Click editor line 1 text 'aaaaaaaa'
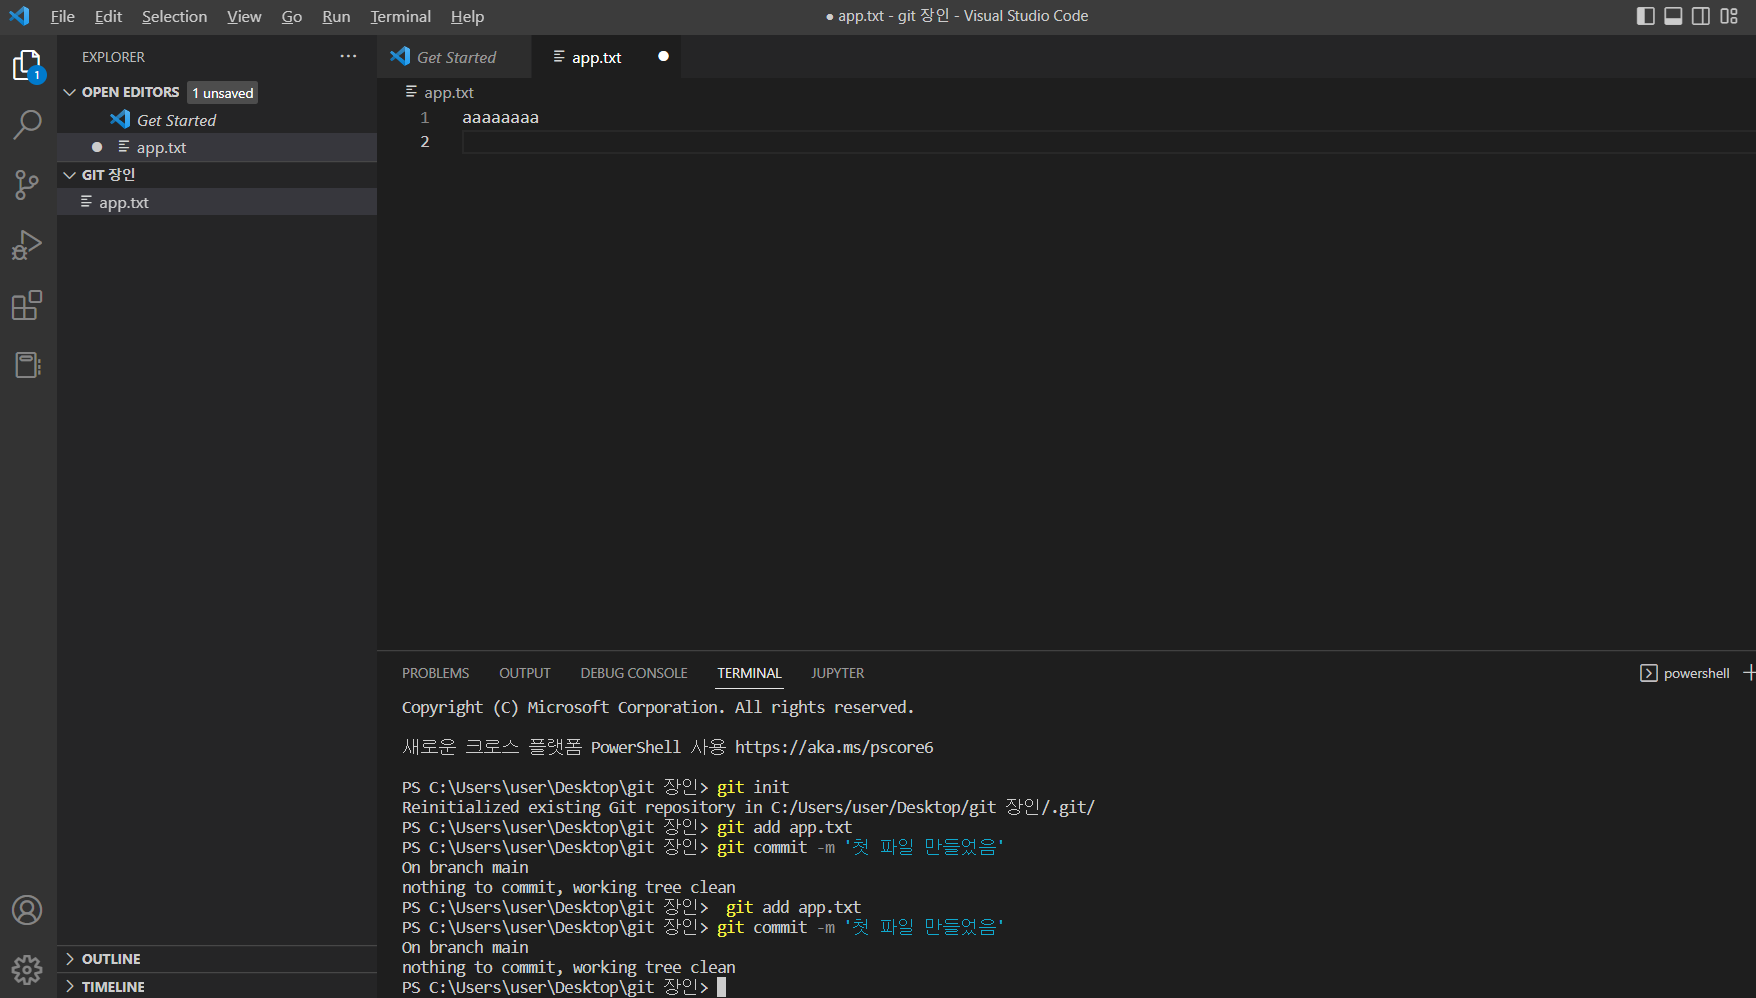The width and height of the screenshot is (1756, 998). [500, 117]
